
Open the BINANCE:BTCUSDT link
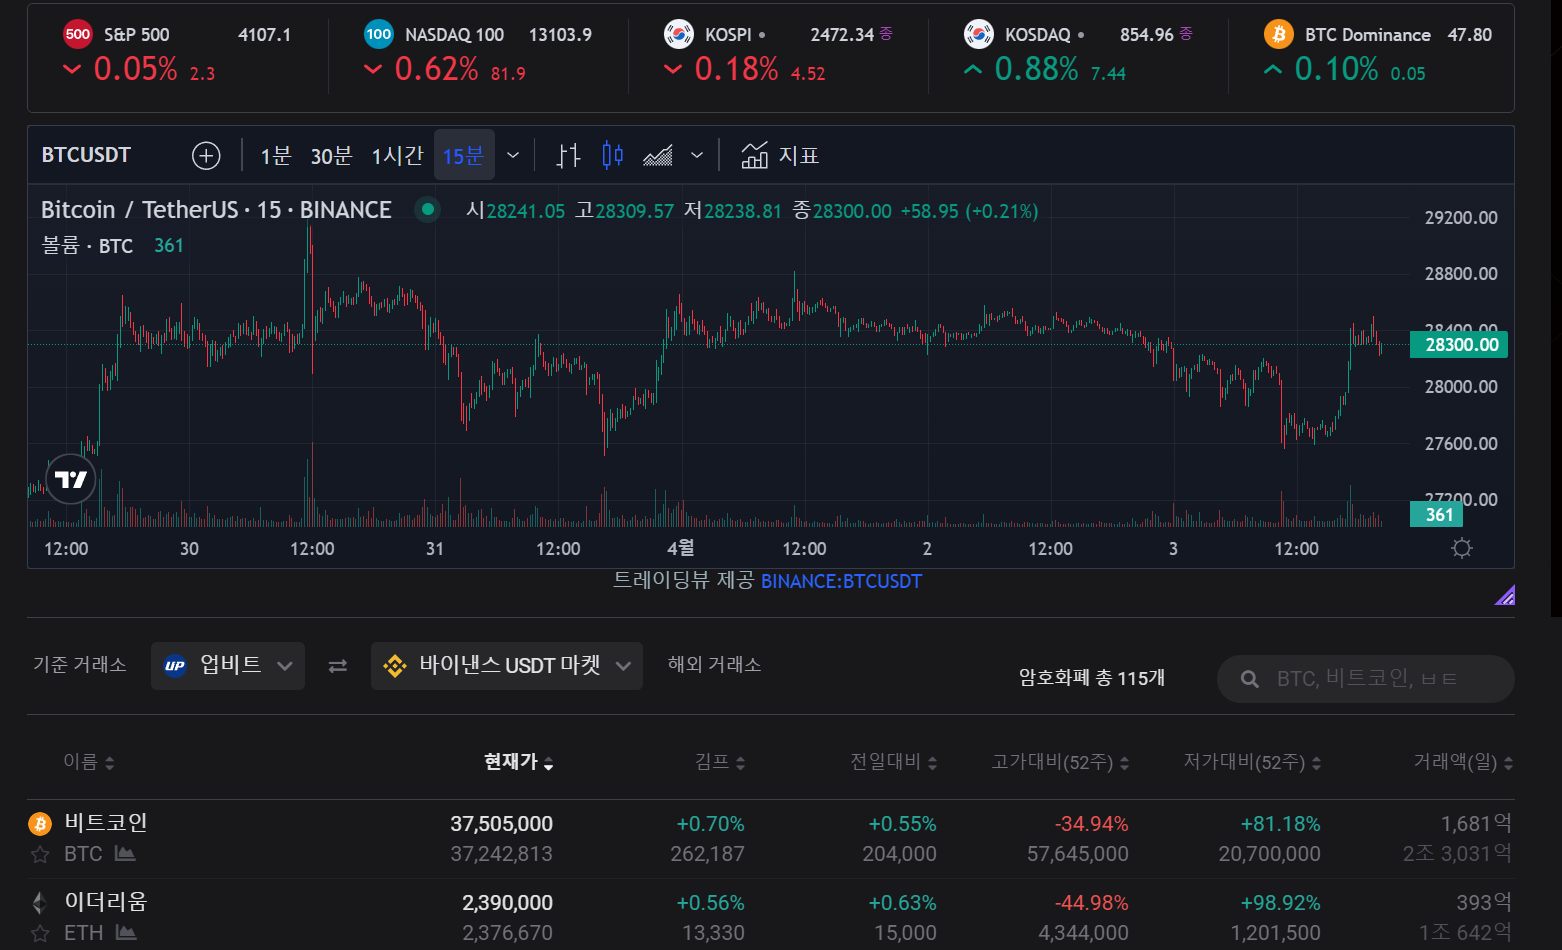point(841,581)
